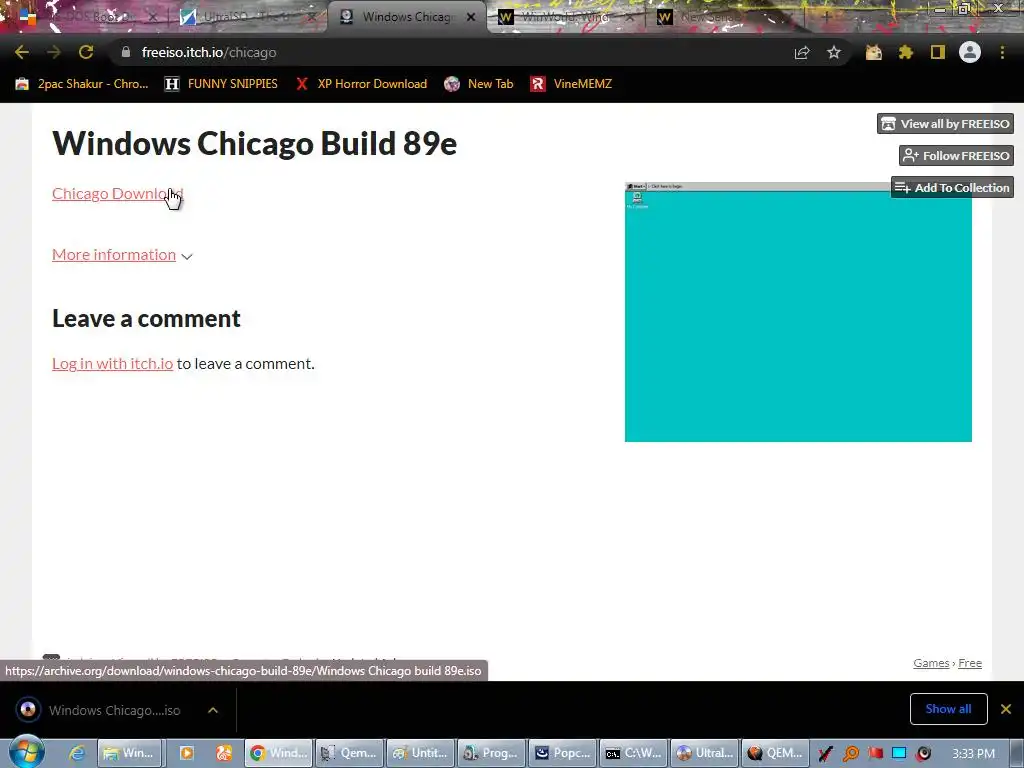Open the media player taskbar icon
This screenshot has width=1024, height=768.
(x=186, y=753)
